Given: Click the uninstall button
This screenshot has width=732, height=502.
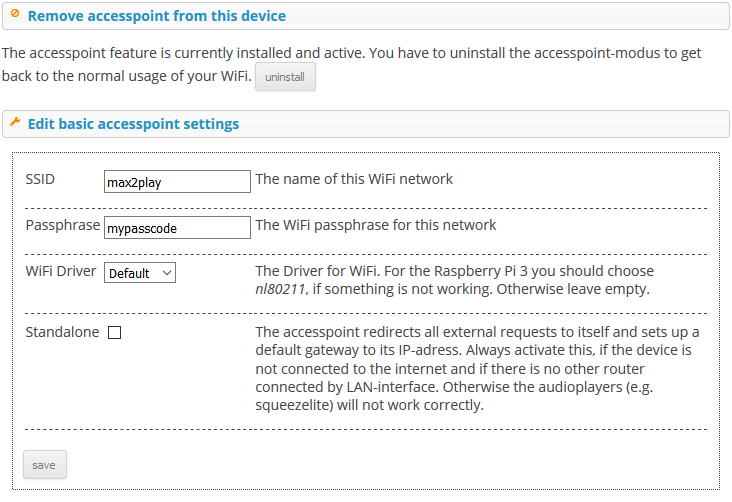Looking at the screenshot, I should 285,77.
